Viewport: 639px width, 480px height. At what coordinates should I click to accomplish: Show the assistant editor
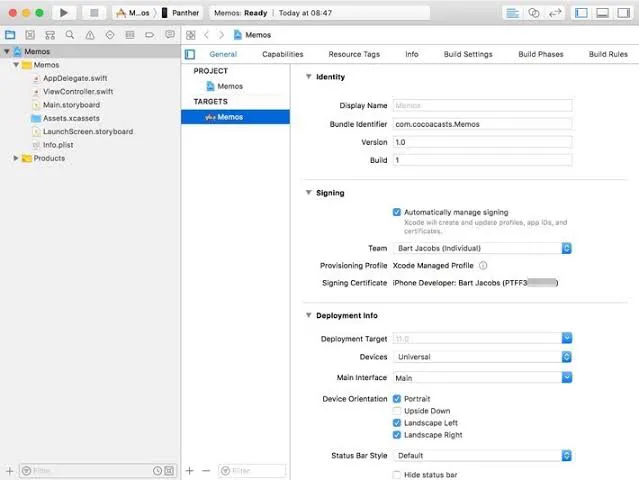tap(533, 13)
